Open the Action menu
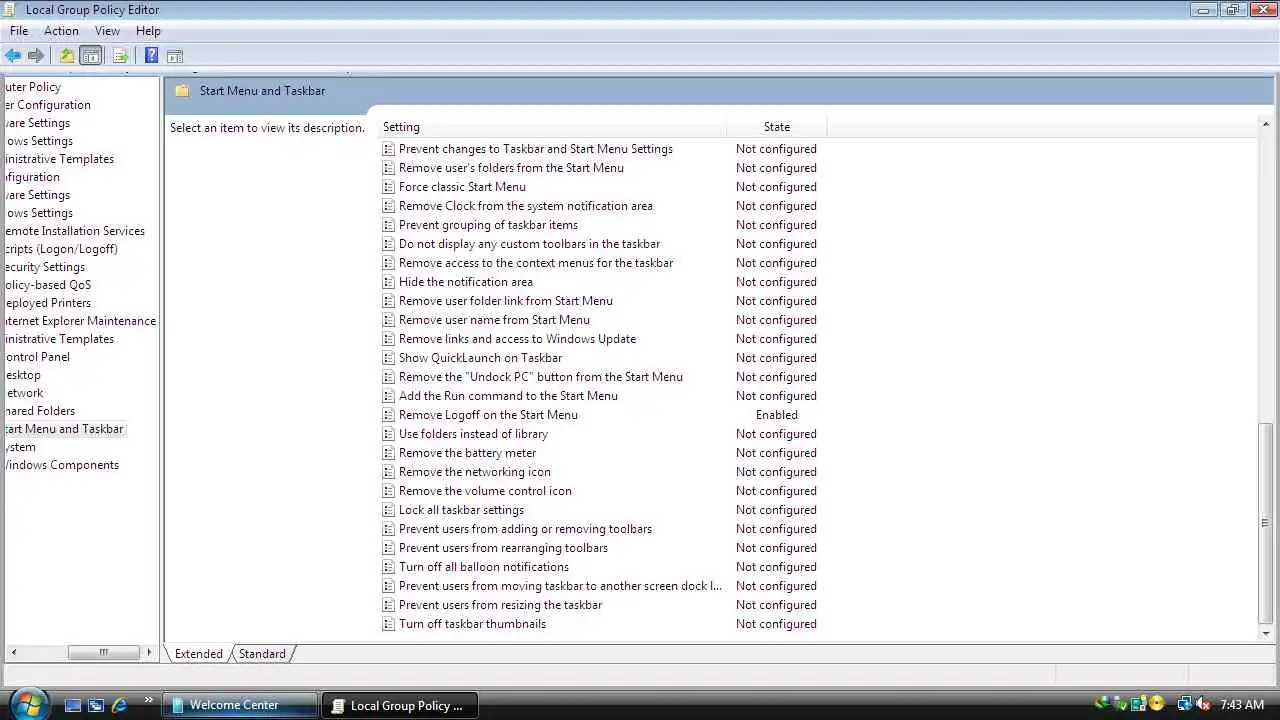Screen dimensions: 1280x720 [x=61, y=31]
